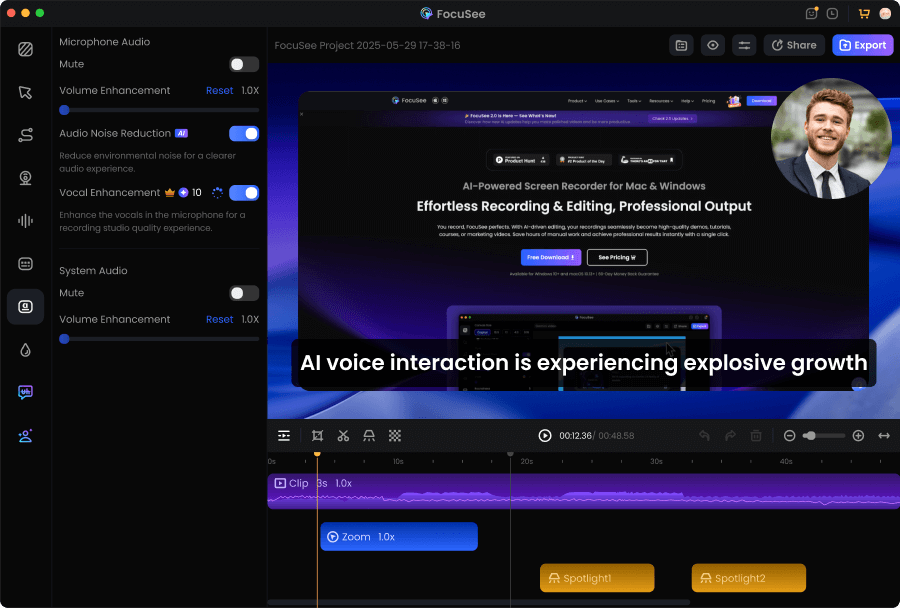Screen dimensions: 900x608
Task: Click the shopping cart icon
Action: [863, 14]
